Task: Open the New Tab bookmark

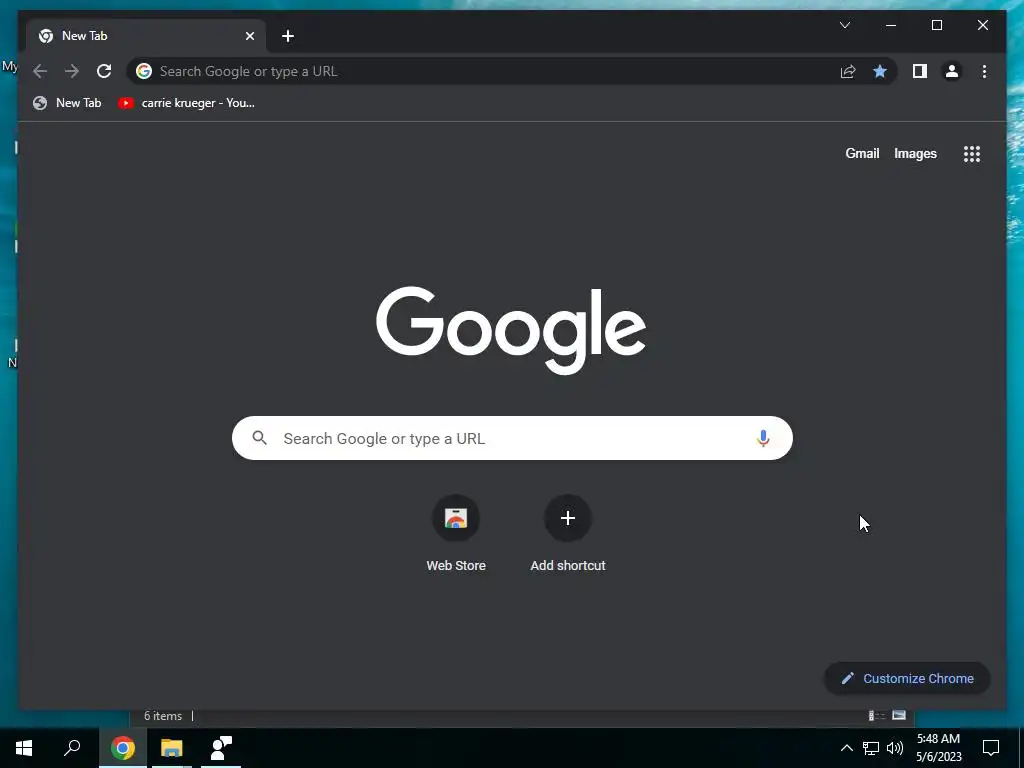Action: pyautogui.click(x=67, y=103)
